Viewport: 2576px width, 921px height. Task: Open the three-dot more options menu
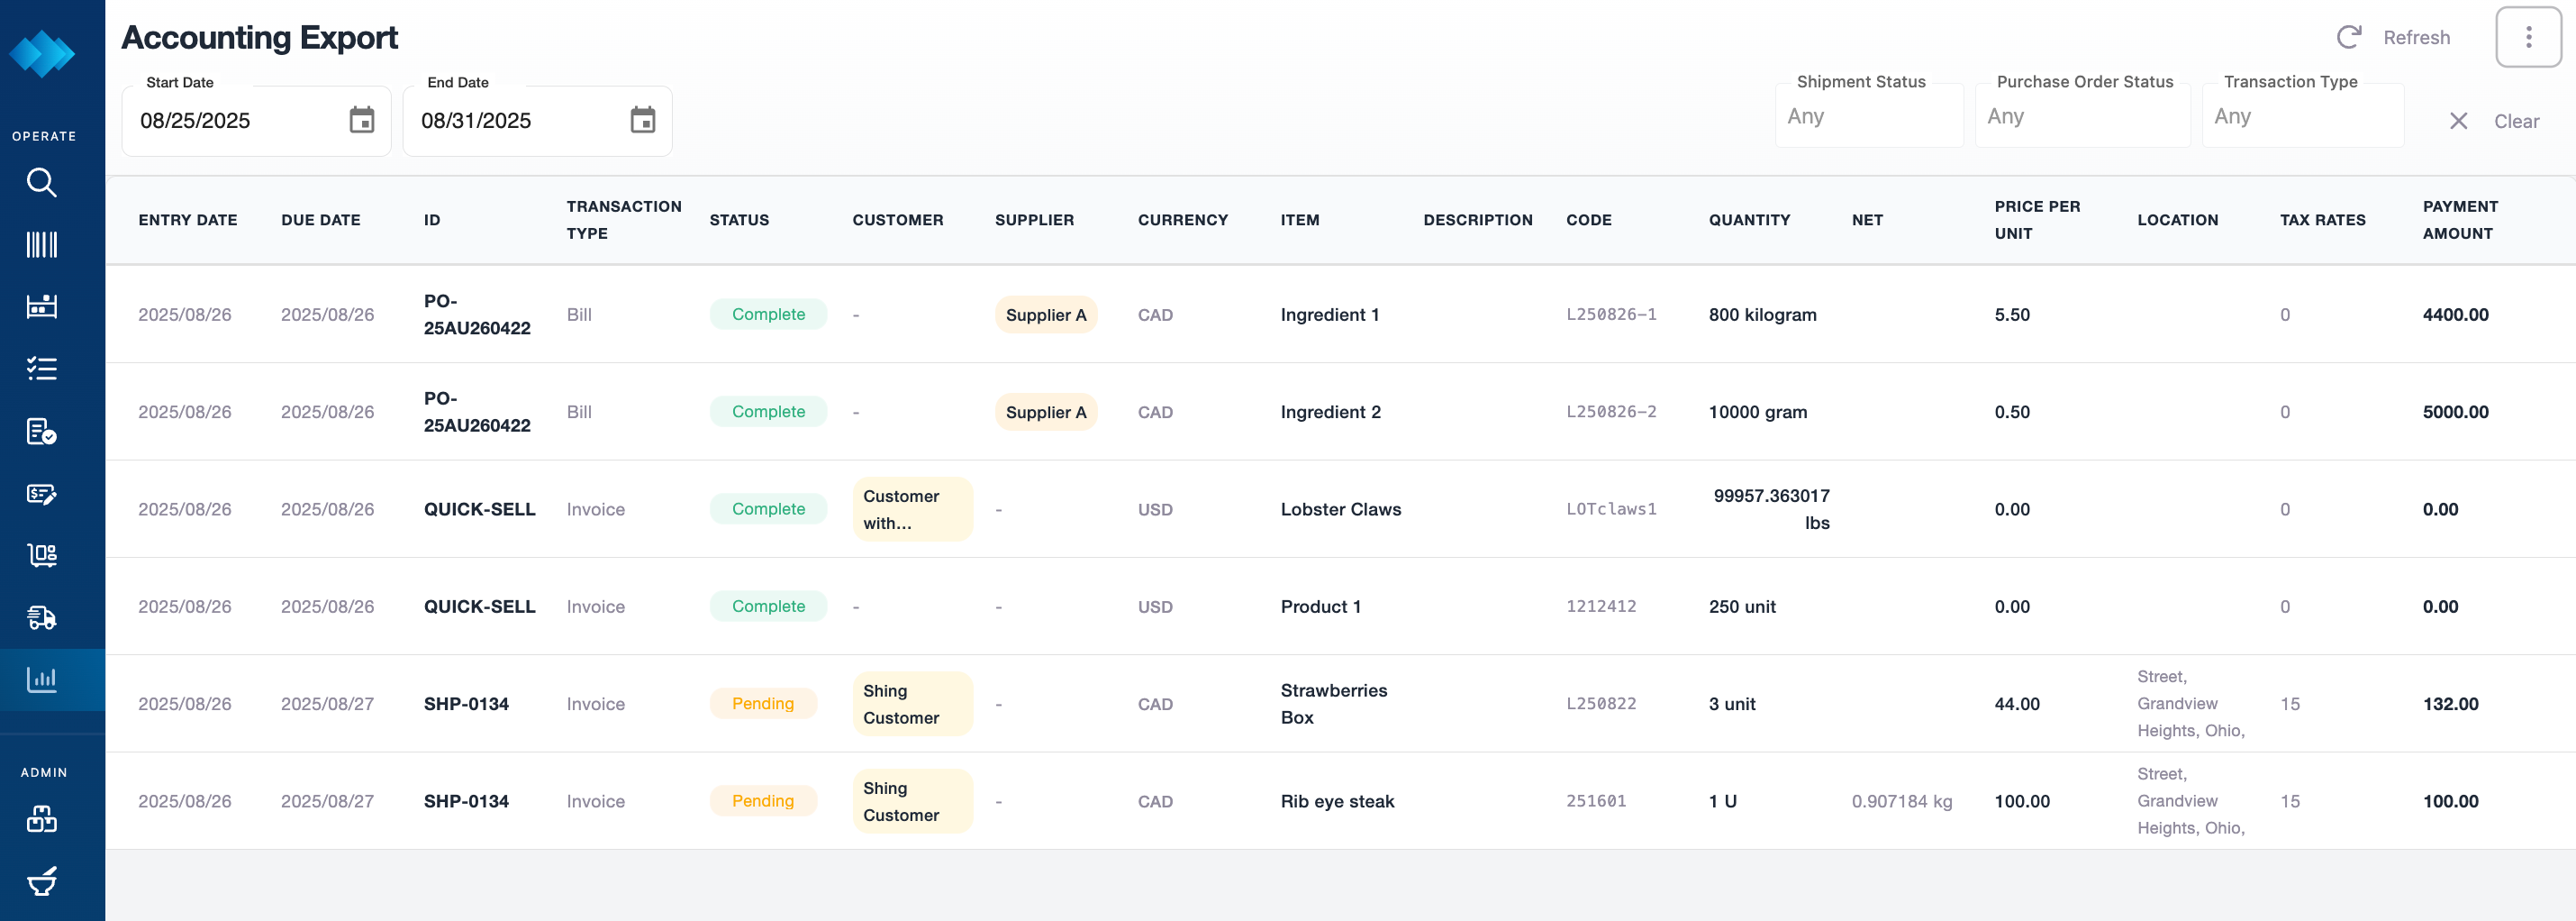point(2527,37)
